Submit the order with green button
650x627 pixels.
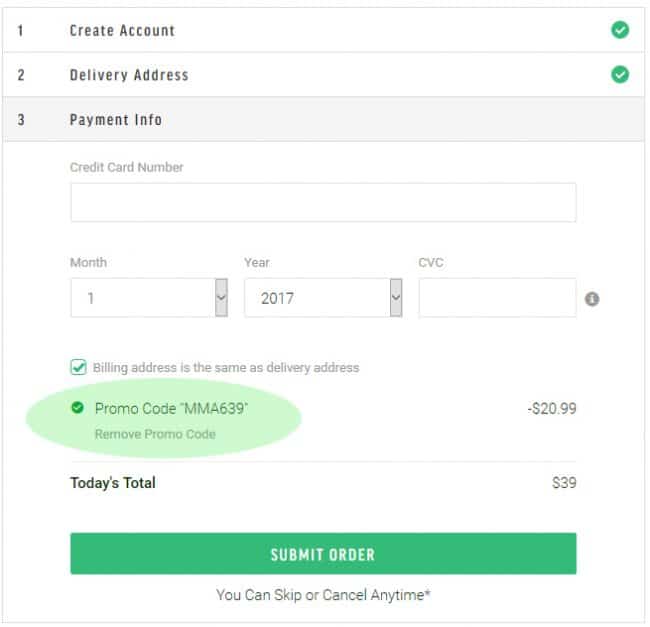pos(323,554)
